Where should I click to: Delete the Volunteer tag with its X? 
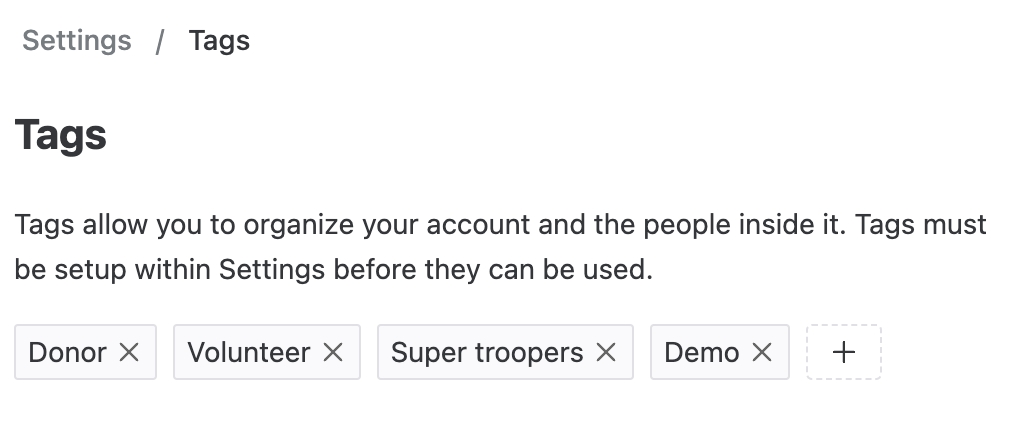333,352
